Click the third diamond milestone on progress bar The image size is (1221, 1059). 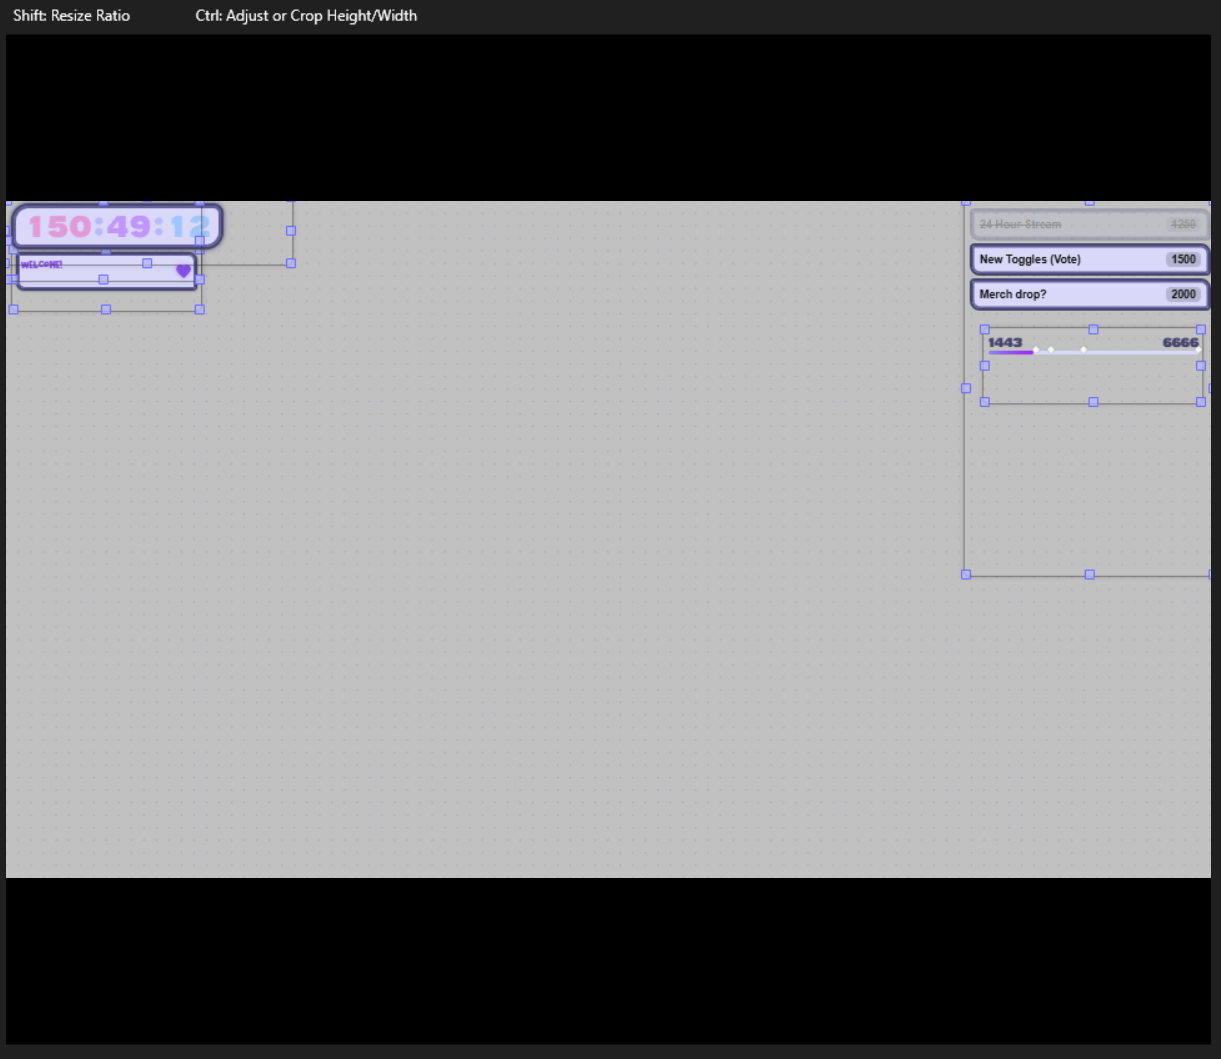coord(1084,350)
